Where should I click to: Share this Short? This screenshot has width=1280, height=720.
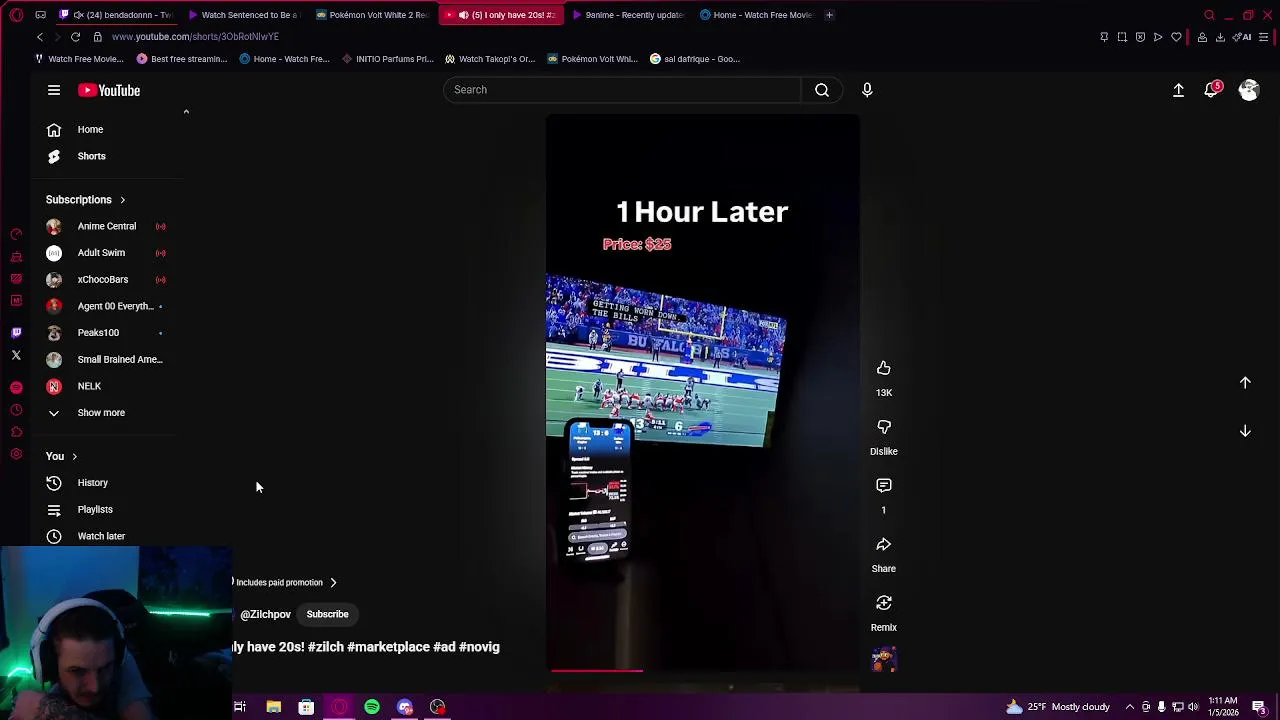(x=884, y=545)
